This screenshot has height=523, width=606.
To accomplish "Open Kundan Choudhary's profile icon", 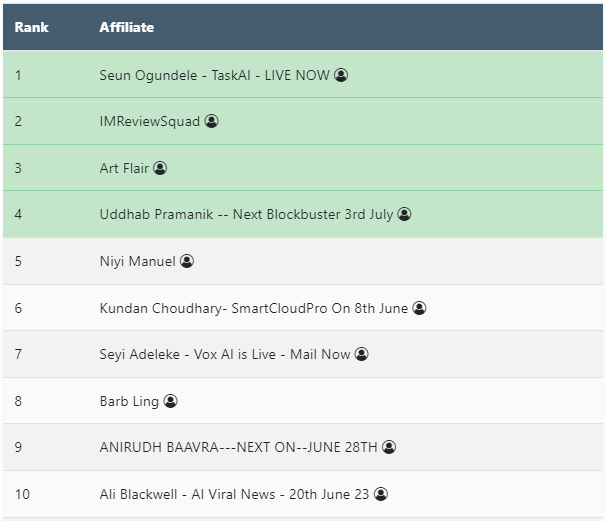I will click(x=419, y=308).
